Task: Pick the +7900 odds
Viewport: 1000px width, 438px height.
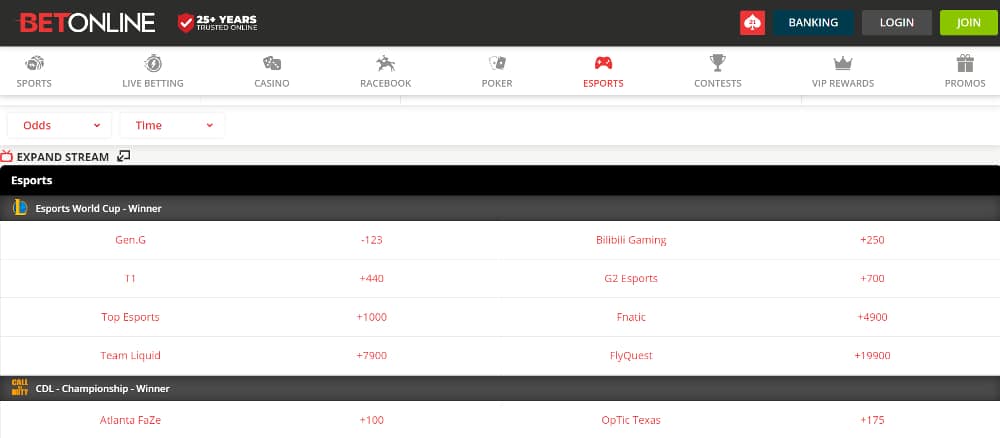Action: (371, 356)
